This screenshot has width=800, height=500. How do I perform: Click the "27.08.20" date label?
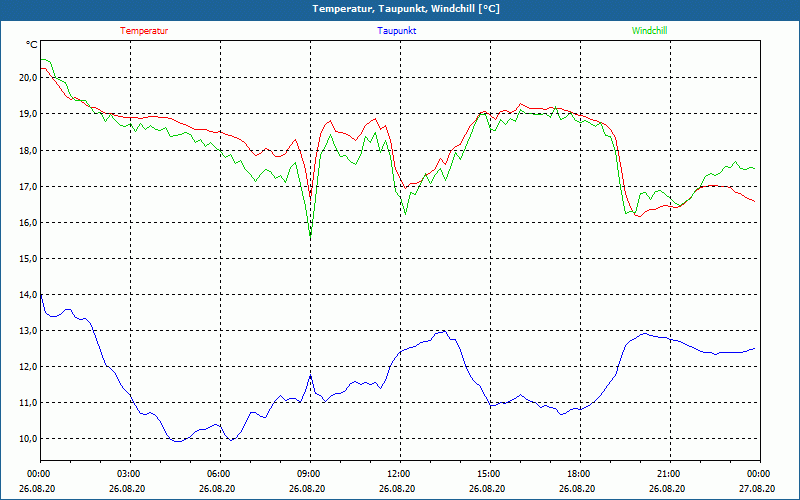point(757,488)
